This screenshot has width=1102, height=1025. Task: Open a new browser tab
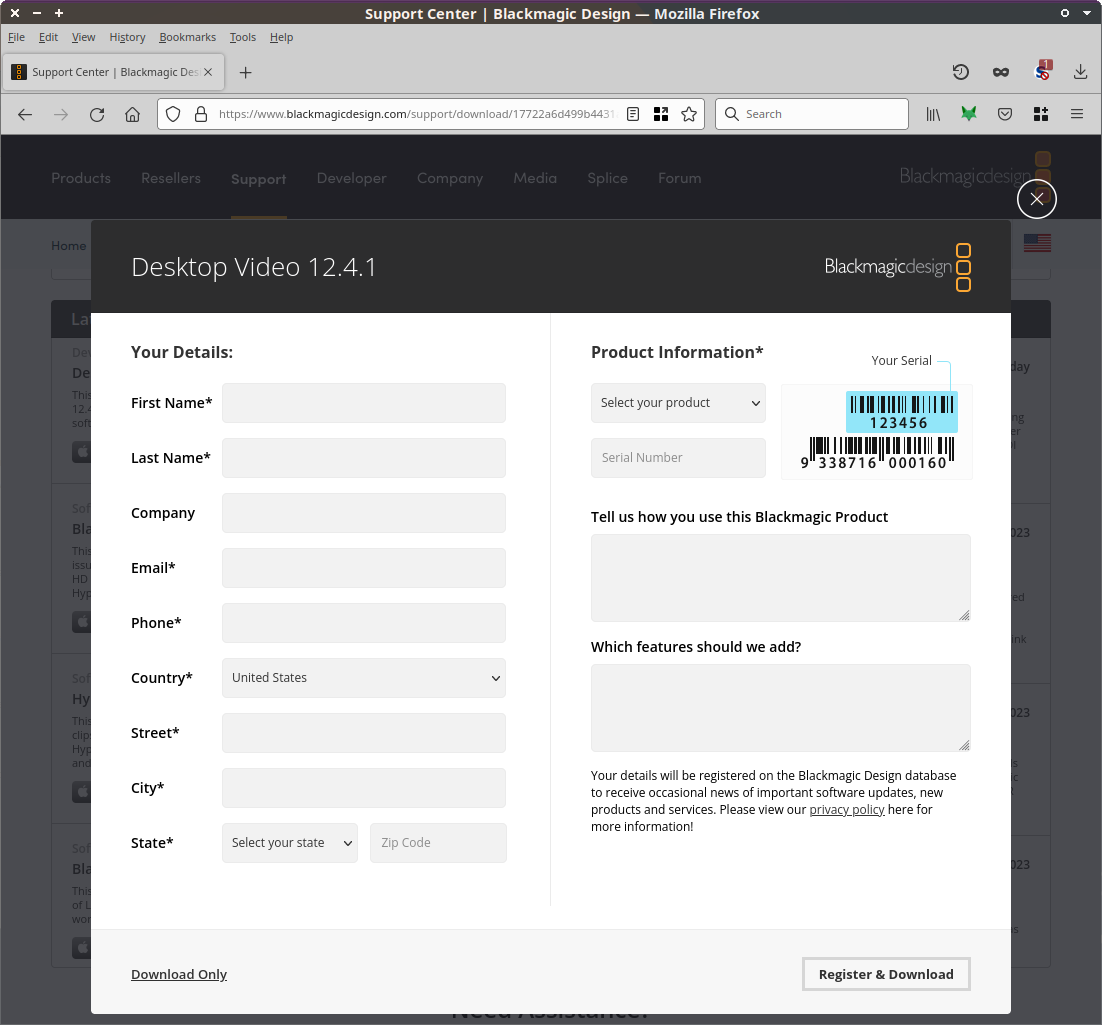tap(245, 72)
